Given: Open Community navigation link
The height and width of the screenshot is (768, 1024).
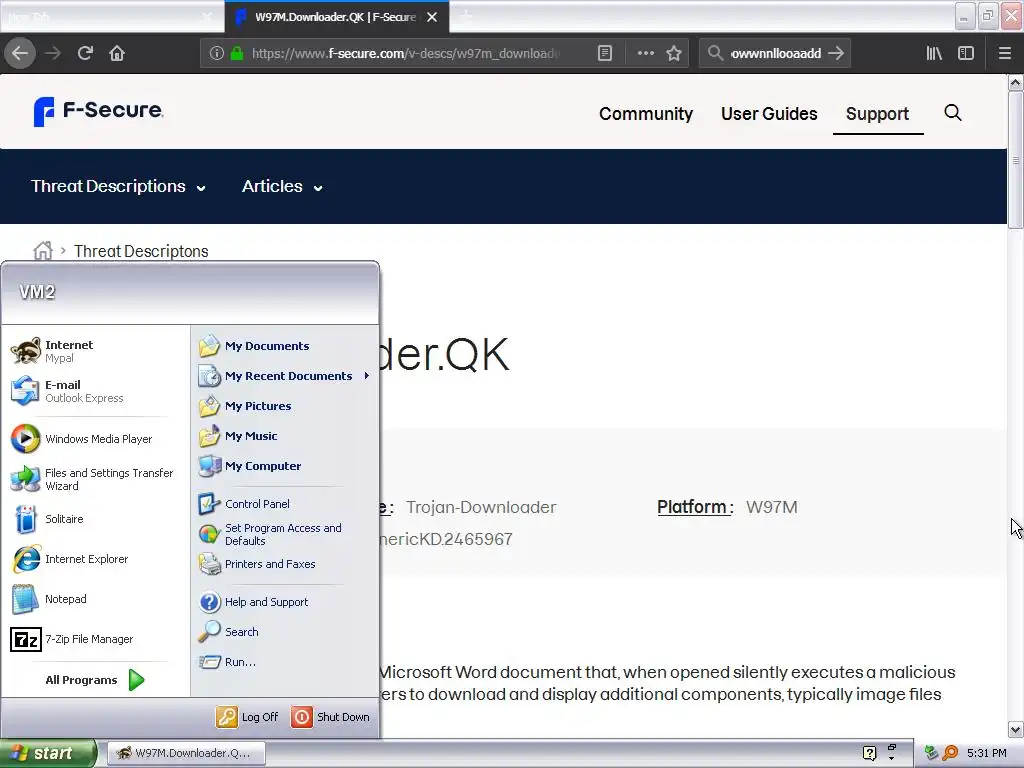Looking at the screenshot, I should point(646,114).
